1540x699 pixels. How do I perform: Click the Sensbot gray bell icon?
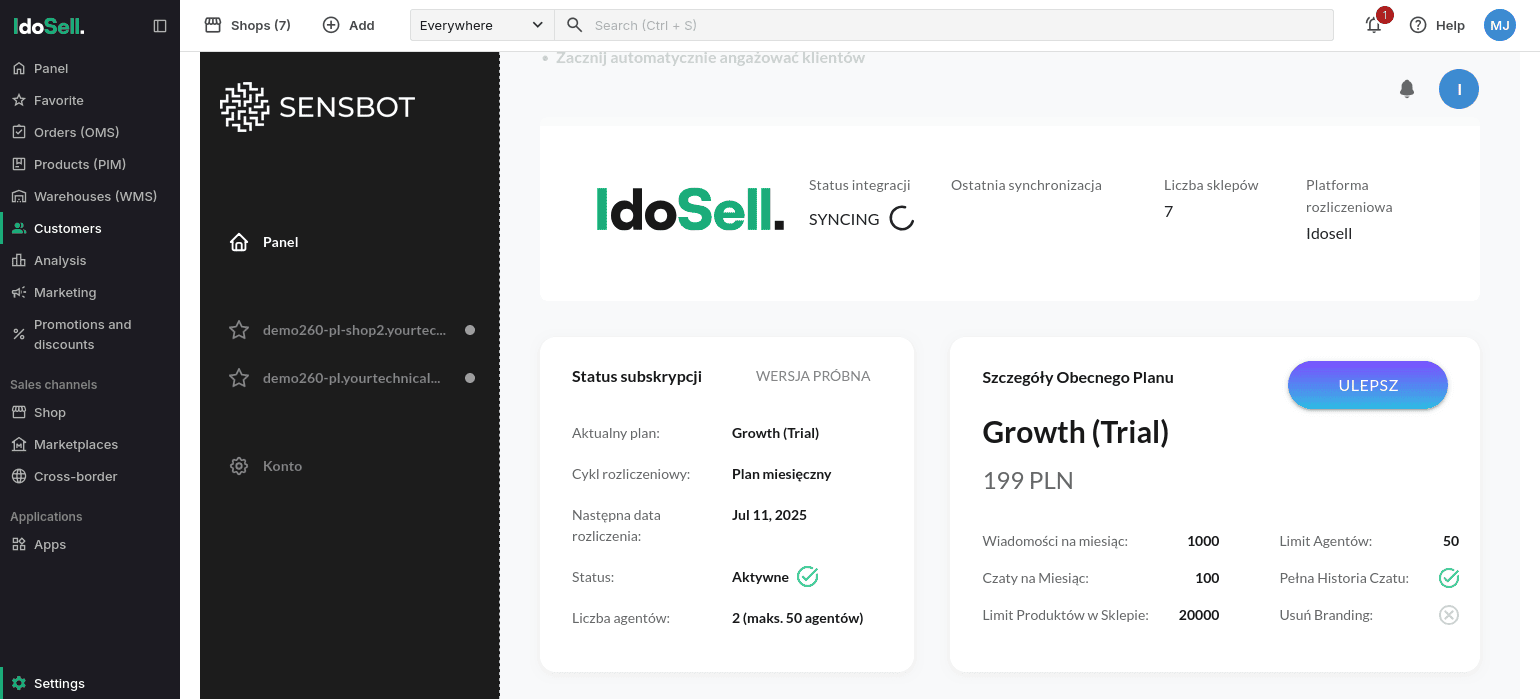(1407, 89)
